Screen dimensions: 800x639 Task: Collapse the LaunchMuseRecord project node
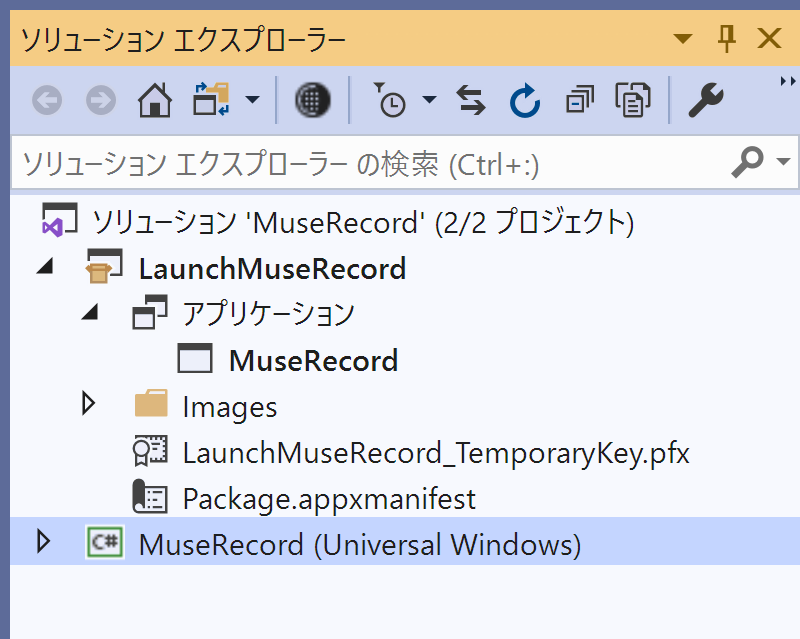(46, 266)
